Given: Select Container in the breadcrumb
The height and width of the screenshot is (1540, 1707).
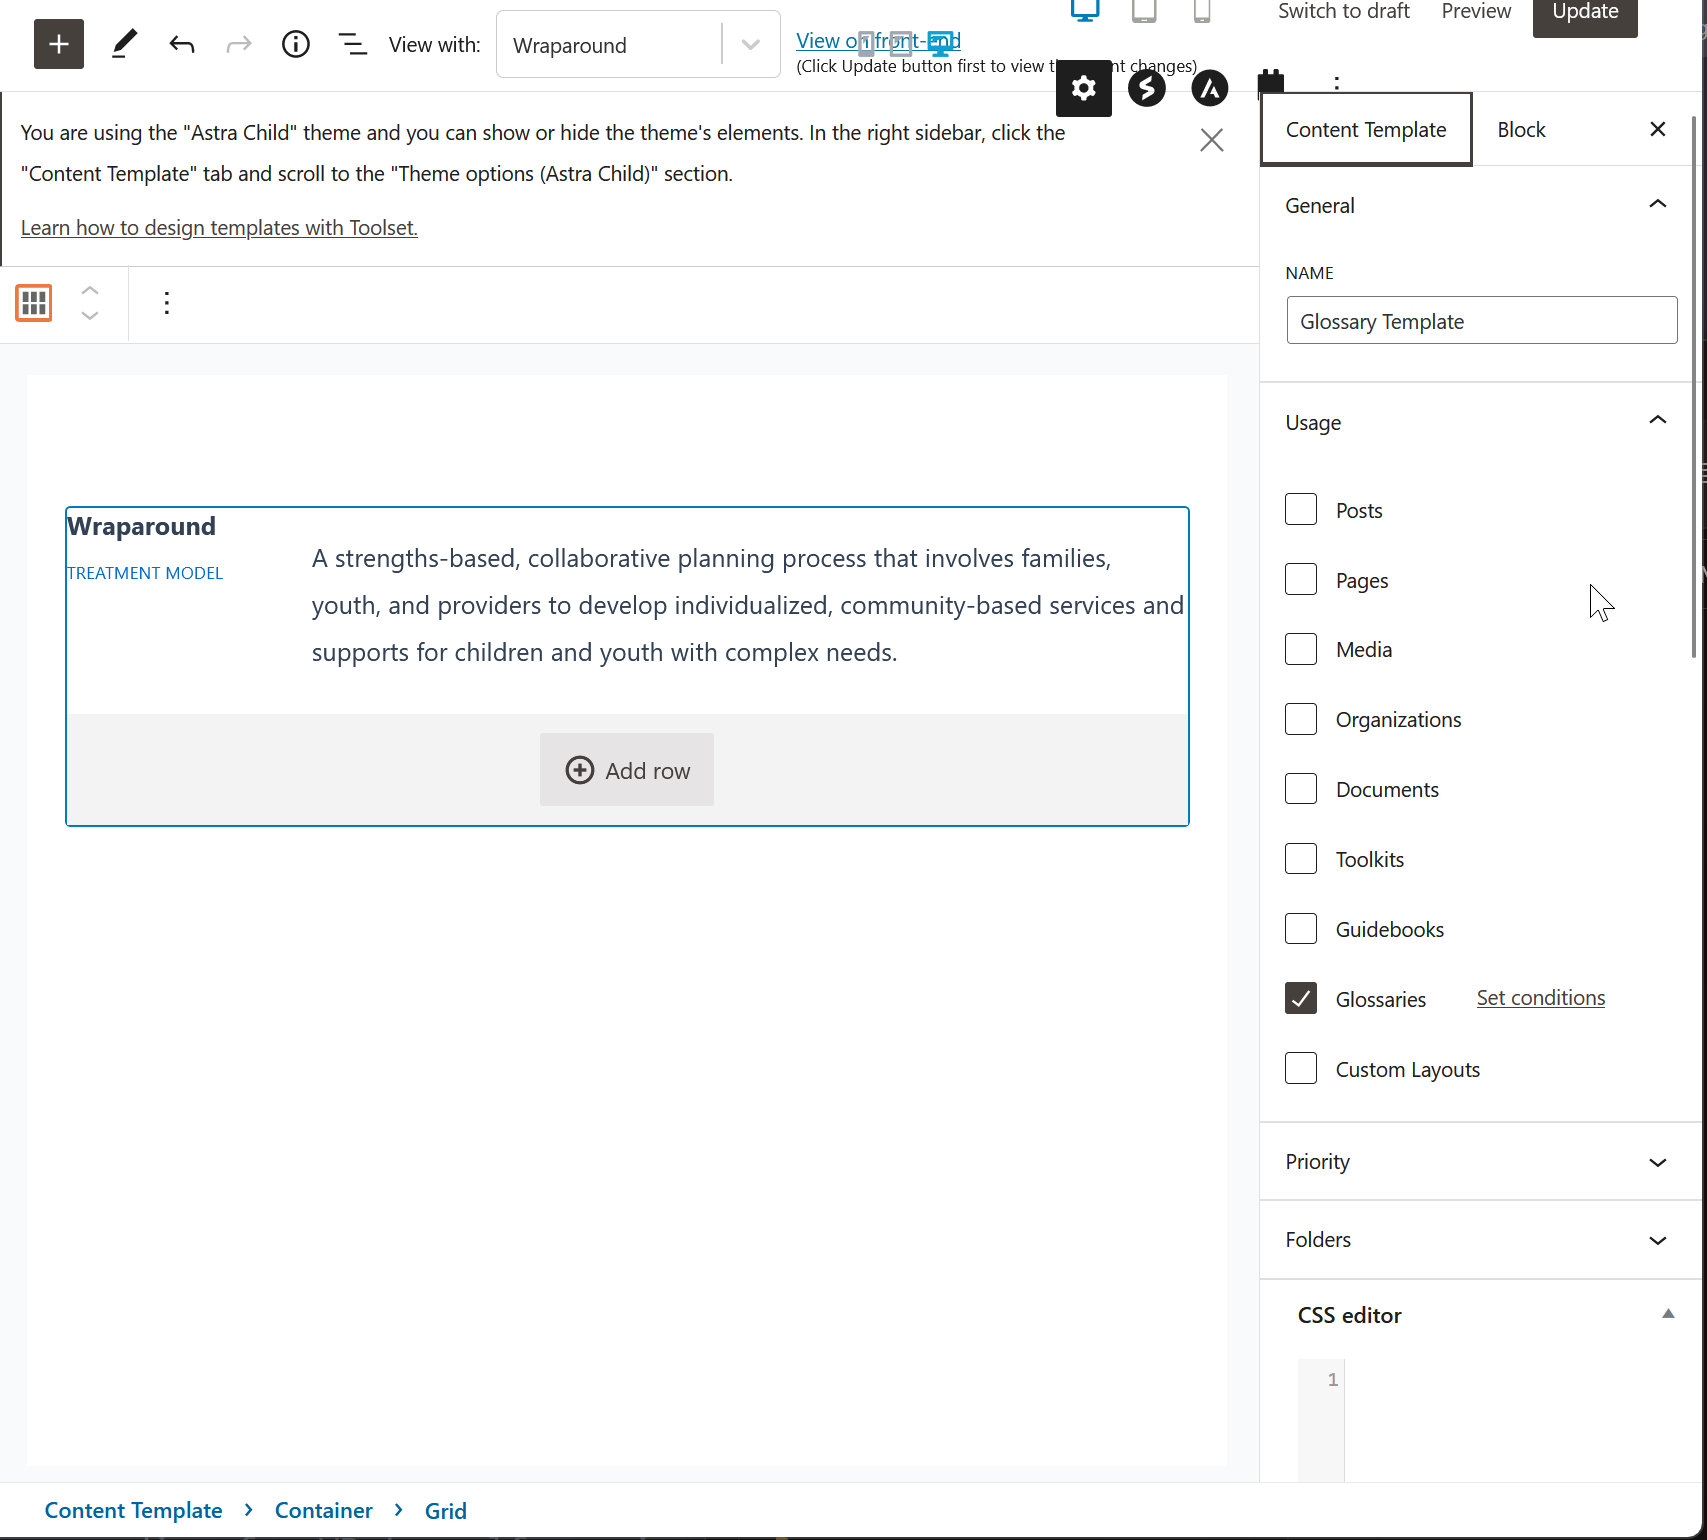Looking at the screenshot, I should tap(324, 1511).
